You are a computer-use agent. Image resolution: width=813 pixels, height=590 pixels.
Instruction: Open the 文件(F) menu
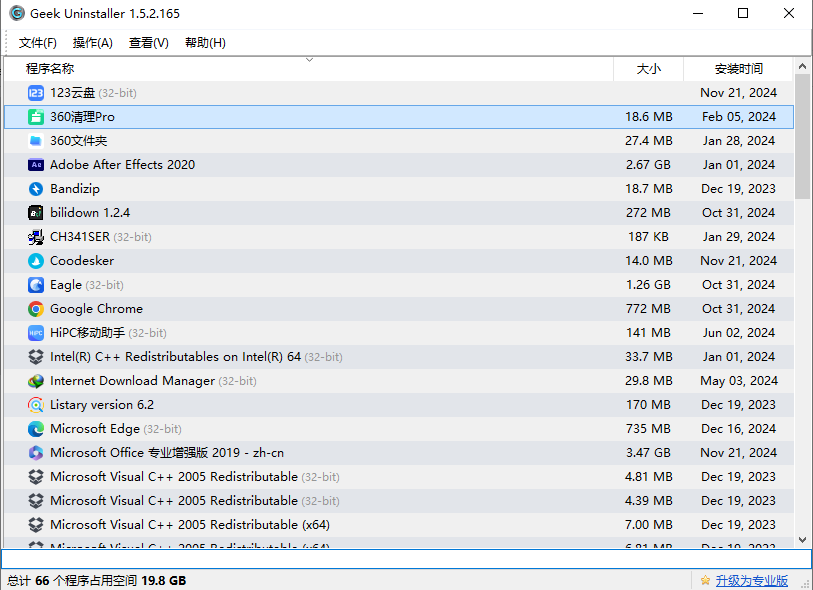point(38,43)
